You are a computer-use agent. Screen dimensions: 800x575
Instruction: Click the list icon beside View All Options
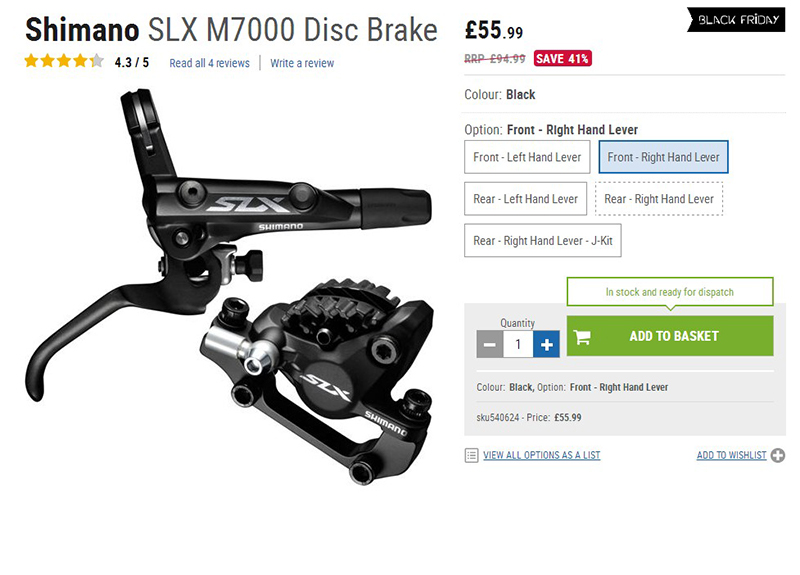(471, 455)
